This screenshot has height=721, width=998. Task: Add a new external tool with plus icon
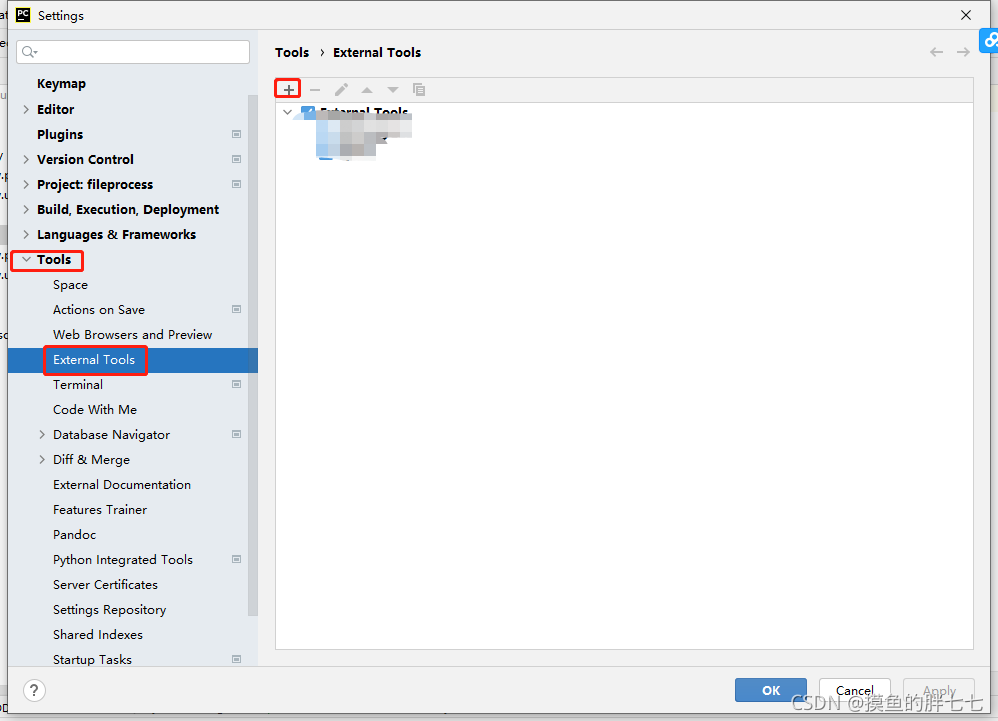pos(288,90)
